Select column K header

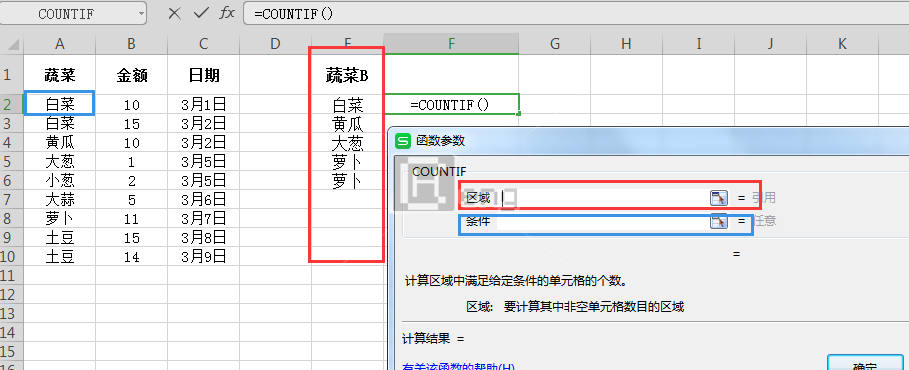coord(842,43)
